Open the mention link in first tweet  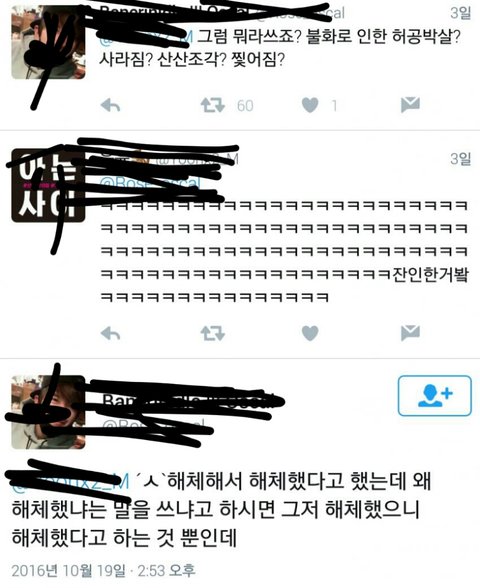point(146,37)
